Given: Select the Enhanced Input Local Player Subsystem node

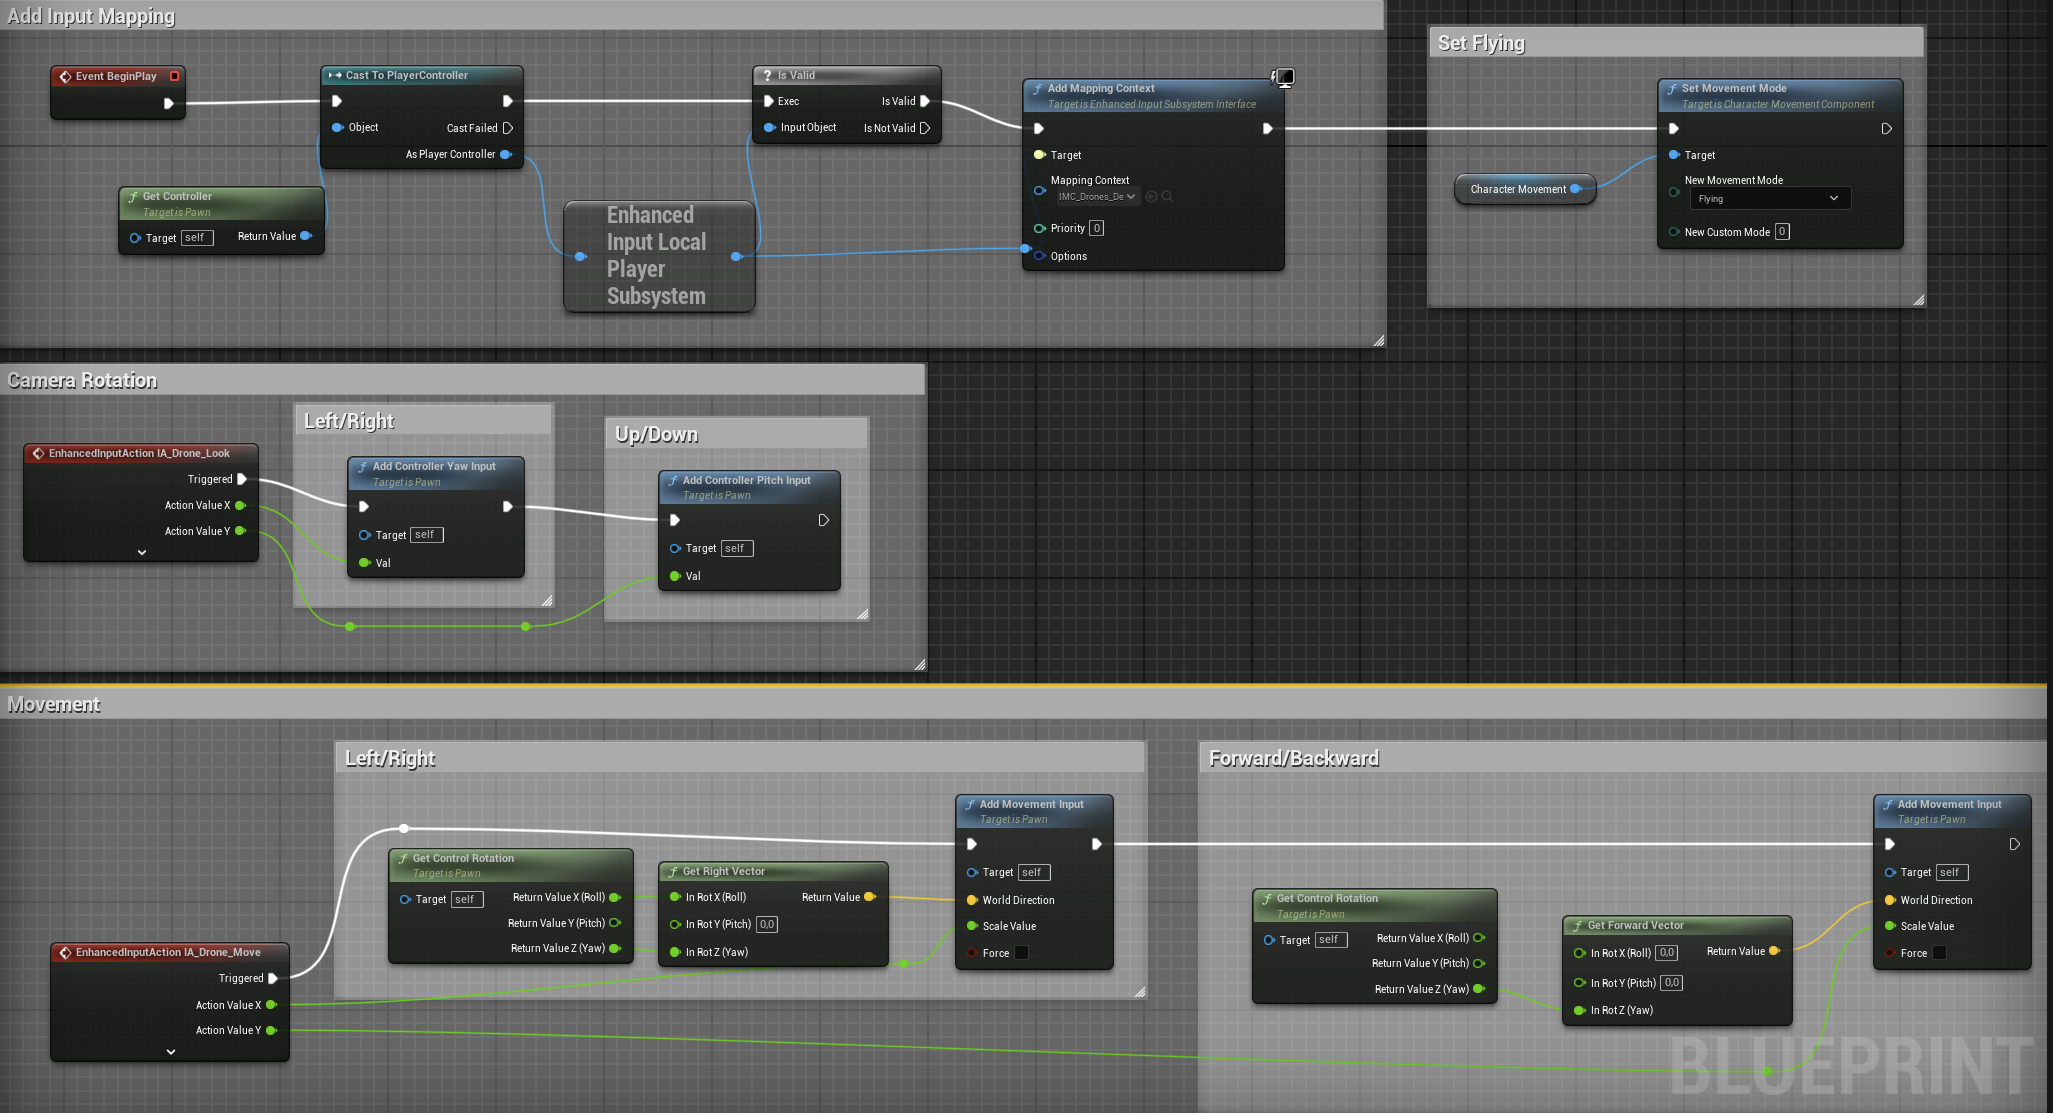Looking at the screenshot, I should (656, 256).
